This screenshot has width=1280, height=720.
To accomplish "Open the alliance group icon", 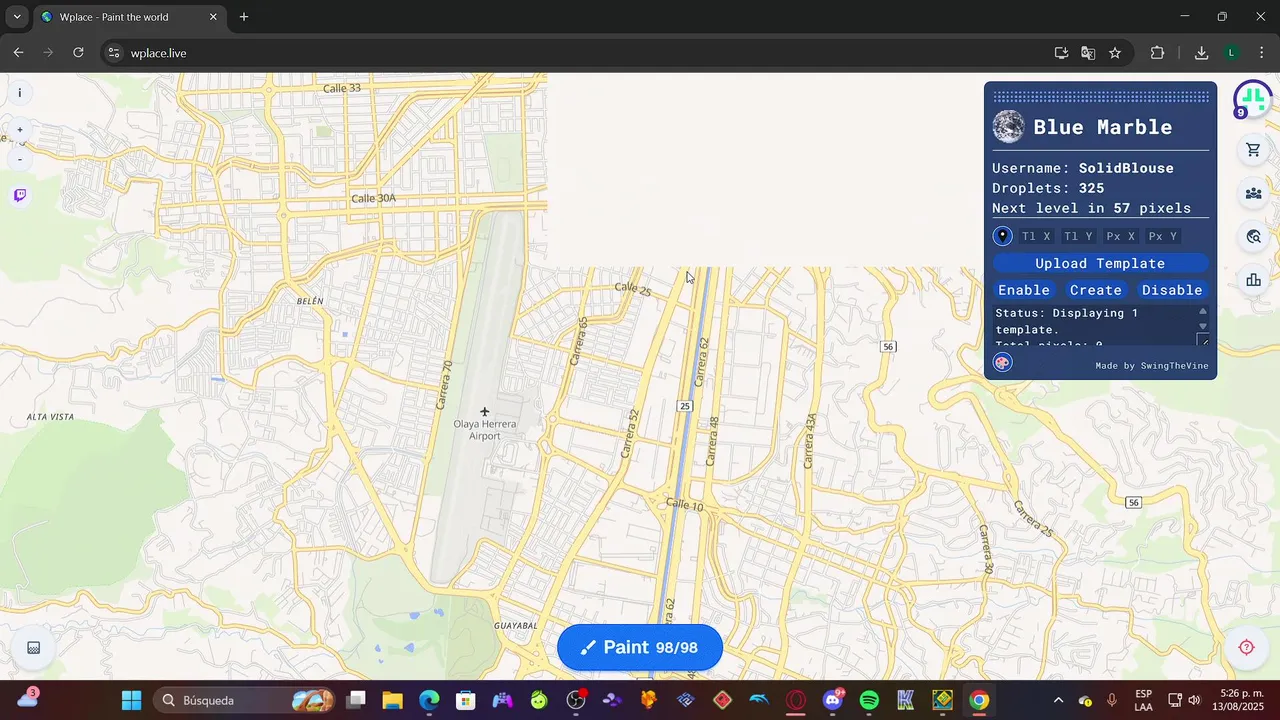I will pos(1253,193).
